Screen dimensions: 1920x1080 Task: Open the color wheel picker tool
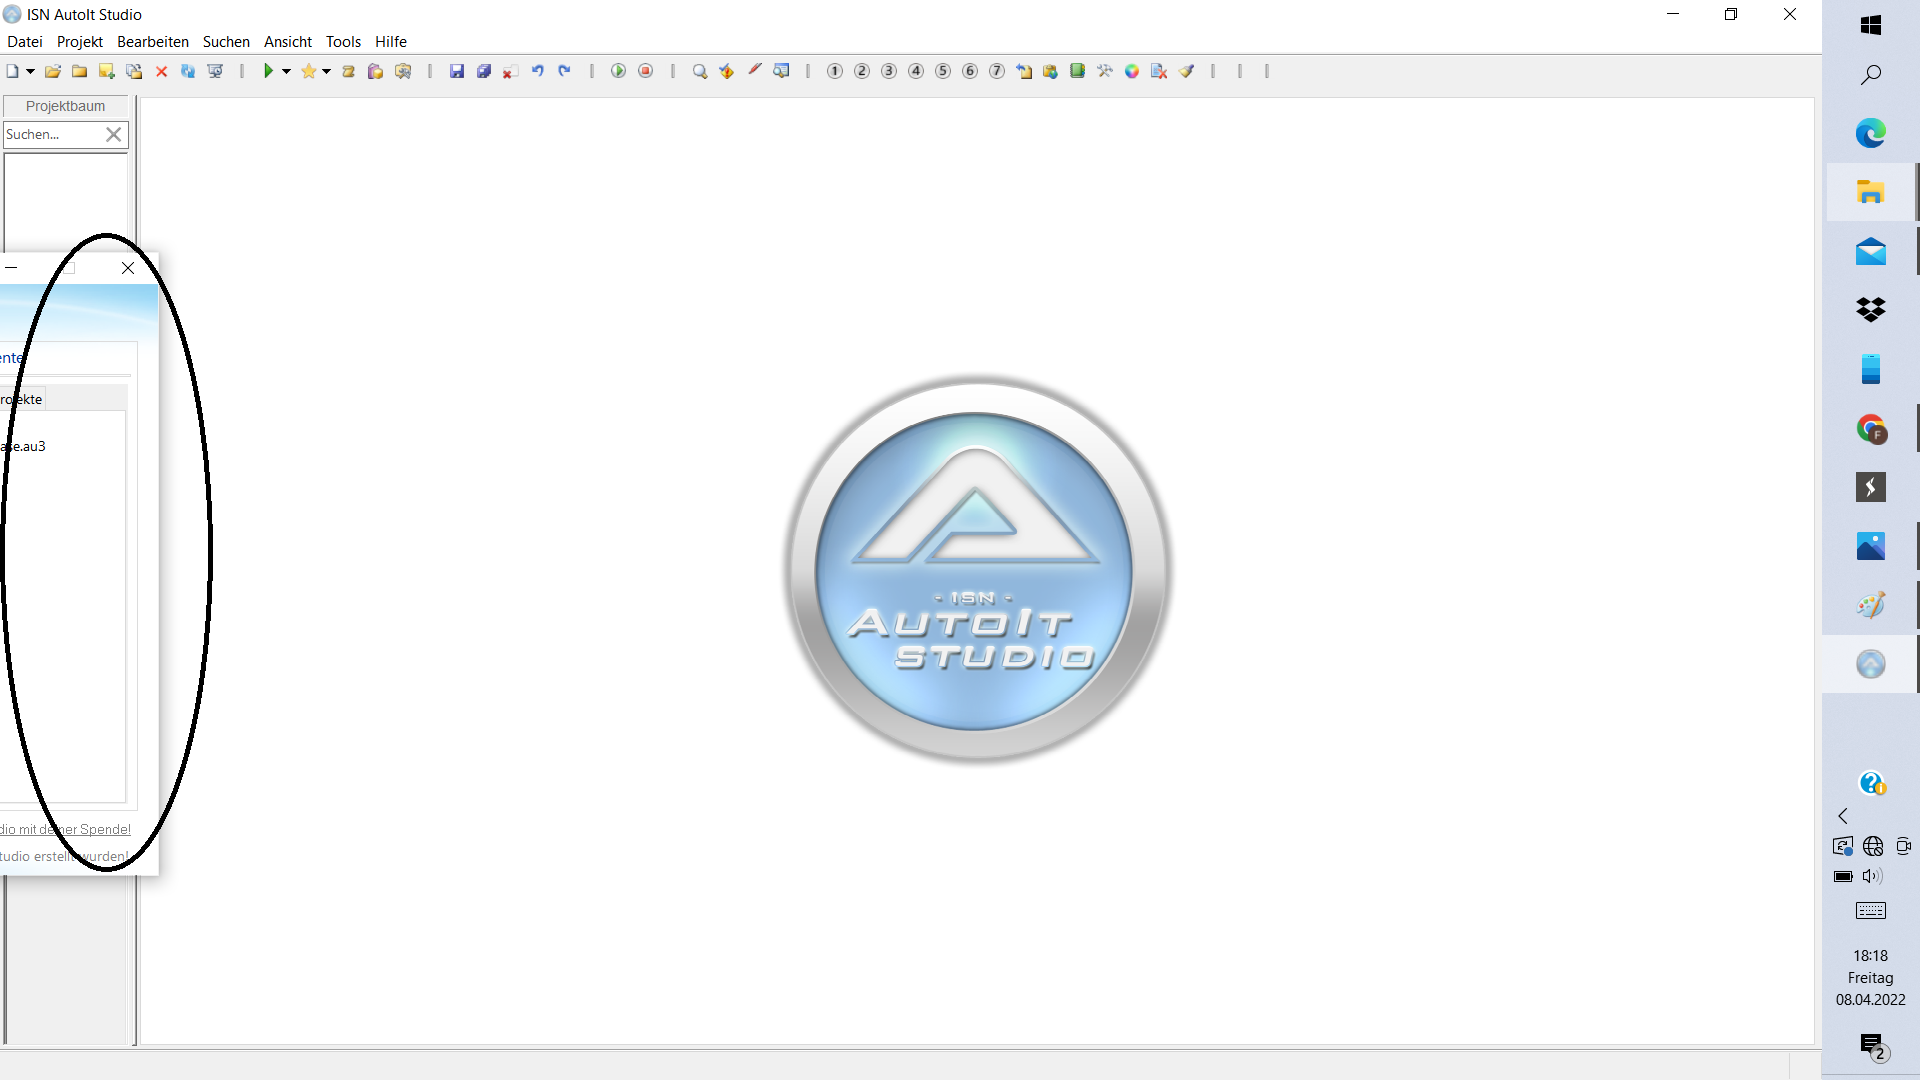coord(1132,71)
